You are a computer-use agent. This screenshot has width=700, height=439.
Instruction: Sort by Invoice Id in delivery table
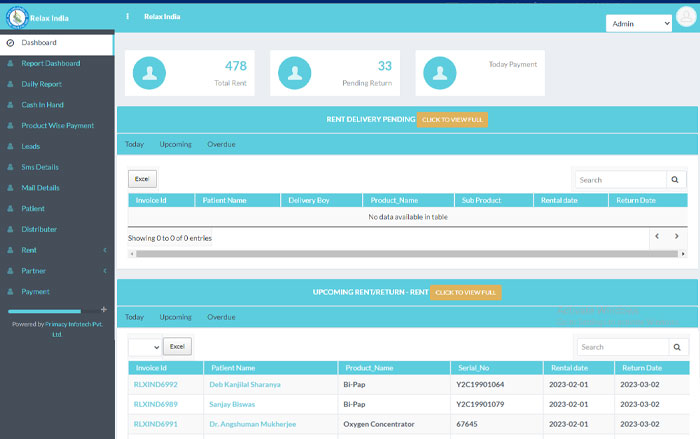tap(161, 201)
